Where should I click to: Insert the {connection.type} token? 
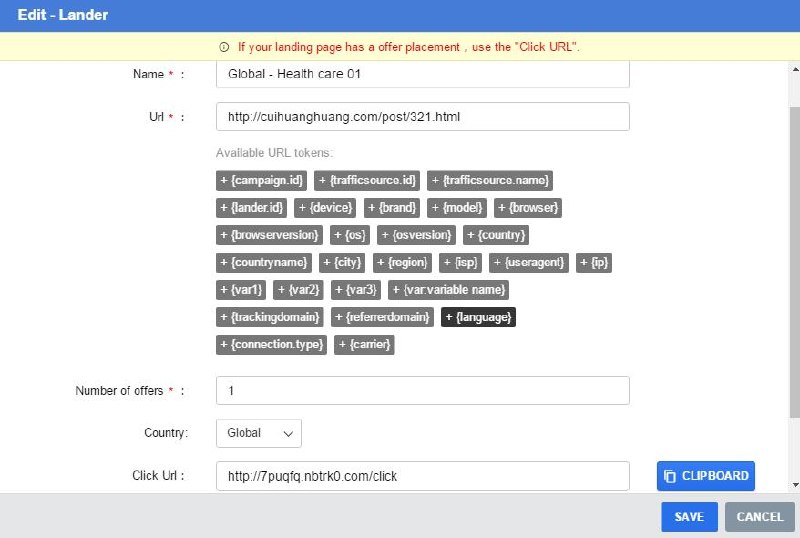(x=272, y=344)
